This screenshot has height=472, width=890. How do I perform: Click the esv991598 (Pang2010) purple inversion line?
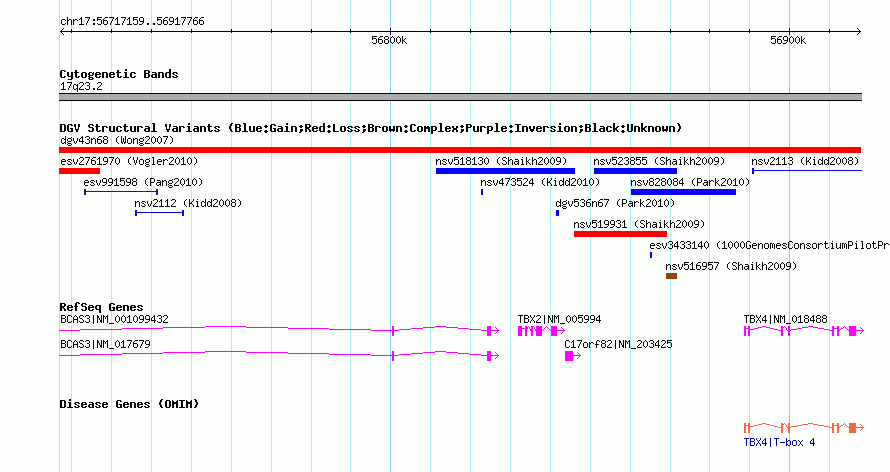(x=121, y=192)
